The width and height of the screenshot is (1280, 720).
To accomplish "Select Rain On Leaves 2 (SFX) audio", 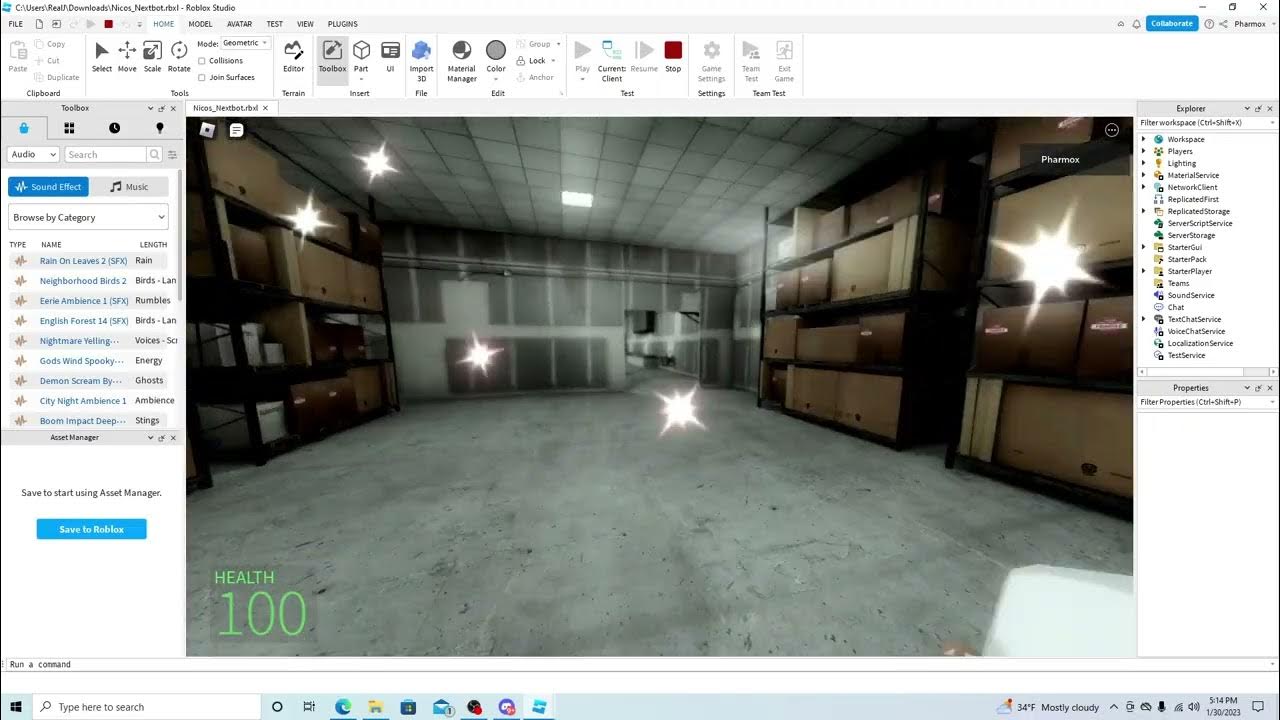I will click(x=84, y=261).
